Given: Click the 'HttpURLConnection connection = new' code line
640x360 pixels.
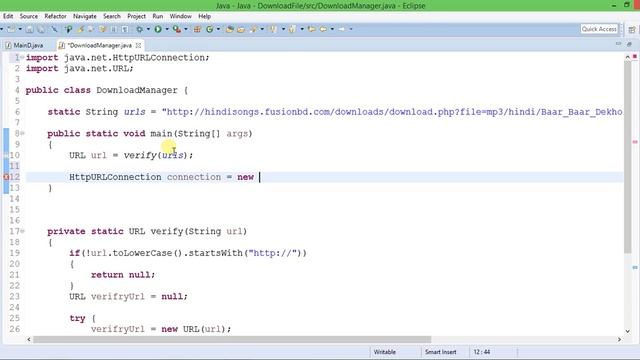Looking at the screenshot, I should pyautogui.click(x=161, y=177).
